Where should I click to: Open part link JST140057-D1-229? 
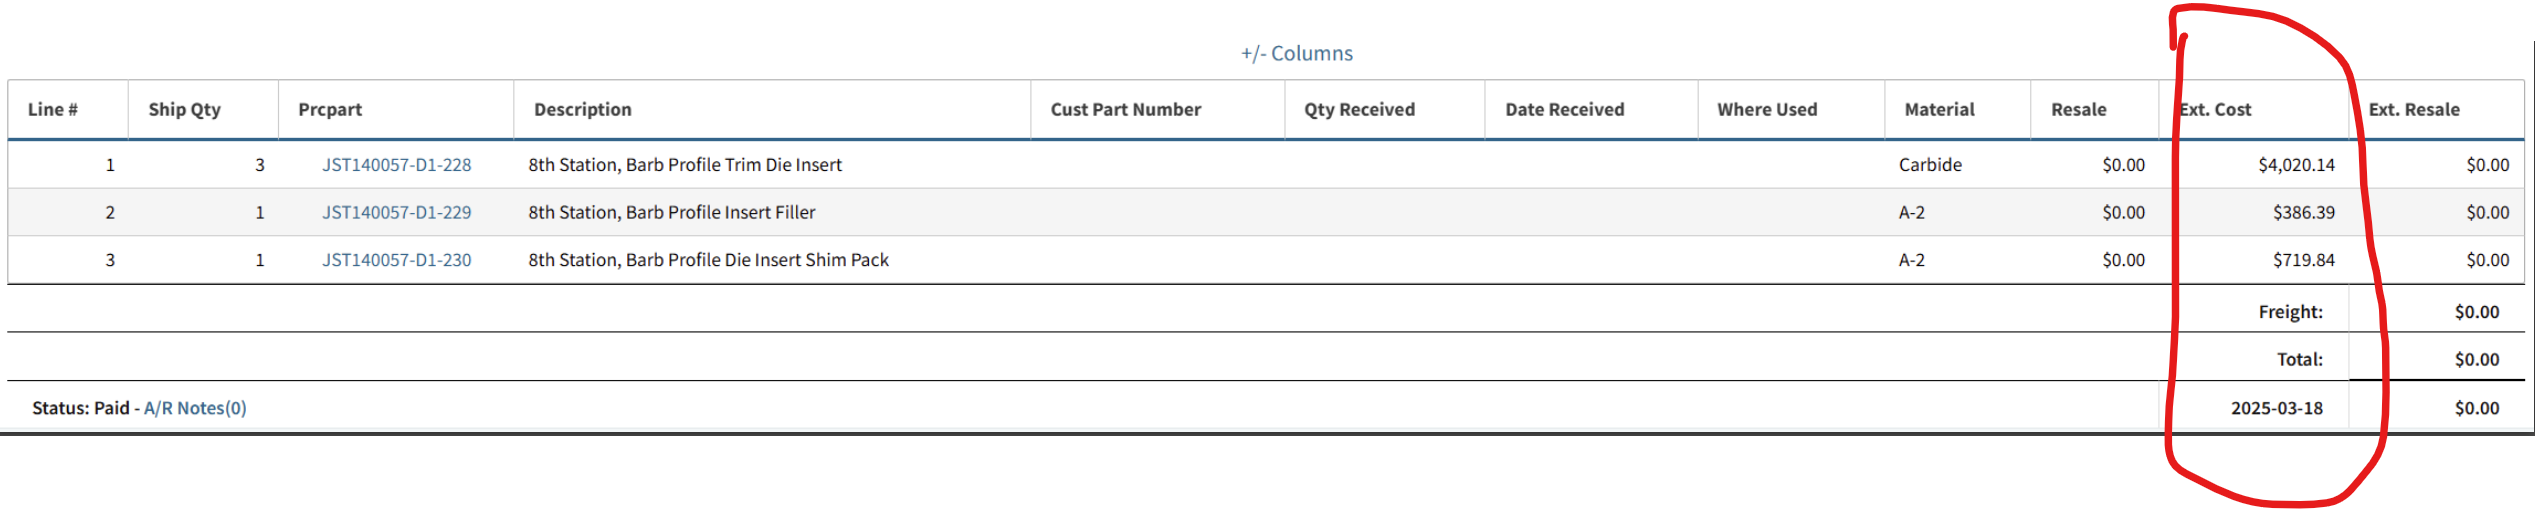click(x=396, y=213)
